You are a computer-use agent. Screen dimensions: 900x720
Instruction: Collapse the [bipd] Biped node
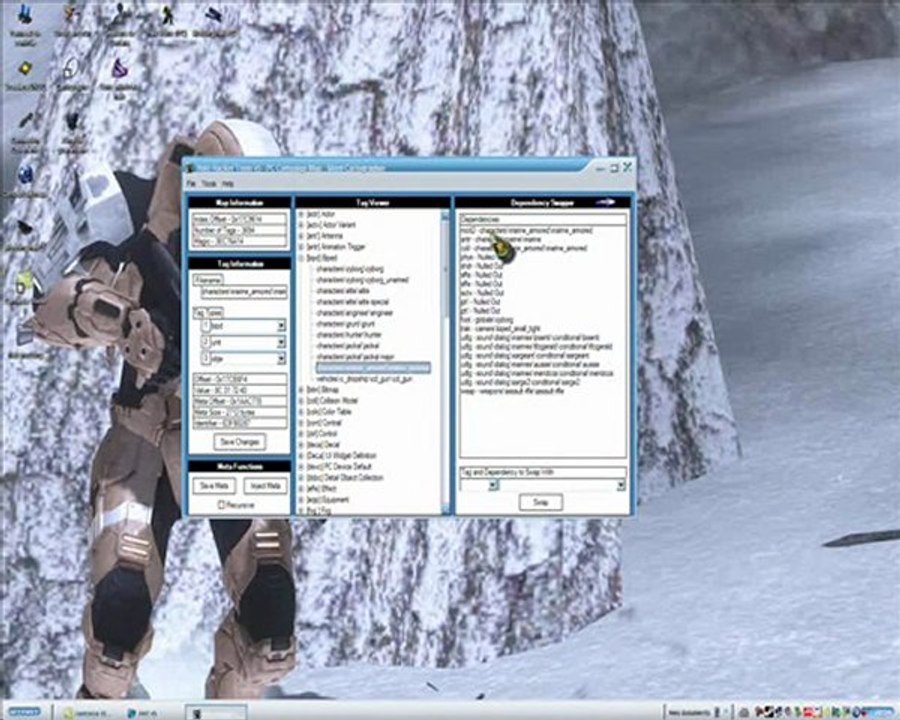pos(301,258)
